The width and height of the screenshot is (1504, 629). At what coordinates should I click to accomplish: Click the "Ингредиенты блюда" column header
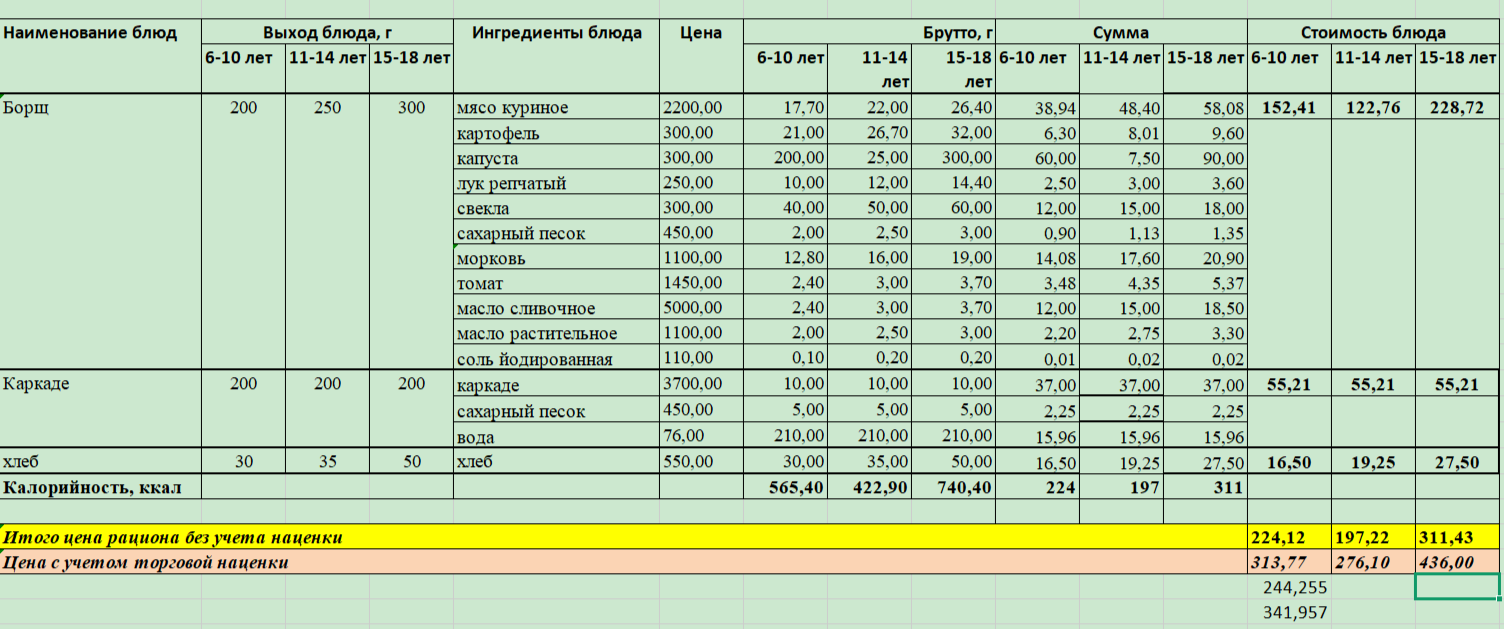click(557, 33)
